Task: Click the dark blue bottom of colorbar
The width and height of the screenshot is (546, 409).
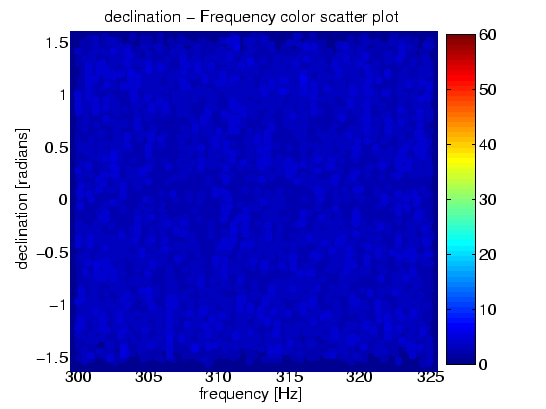Action: (461, 359)
